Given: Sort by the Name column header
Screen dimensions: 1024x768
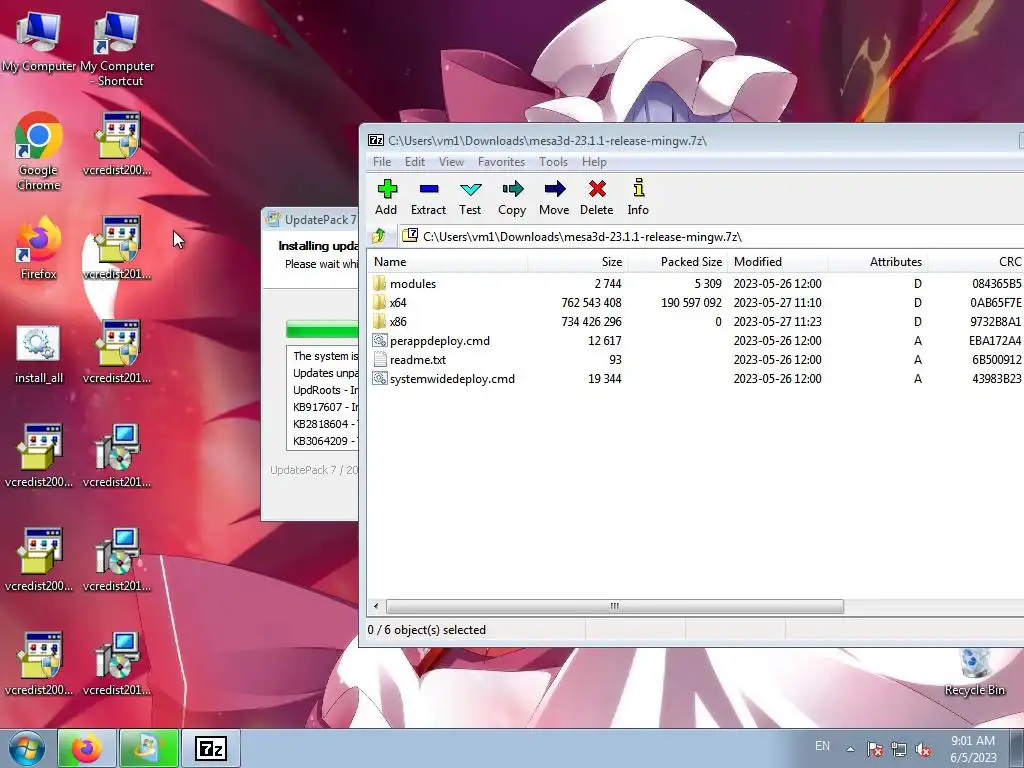Looking at the screenshot, I should click(x=448, y=262).
